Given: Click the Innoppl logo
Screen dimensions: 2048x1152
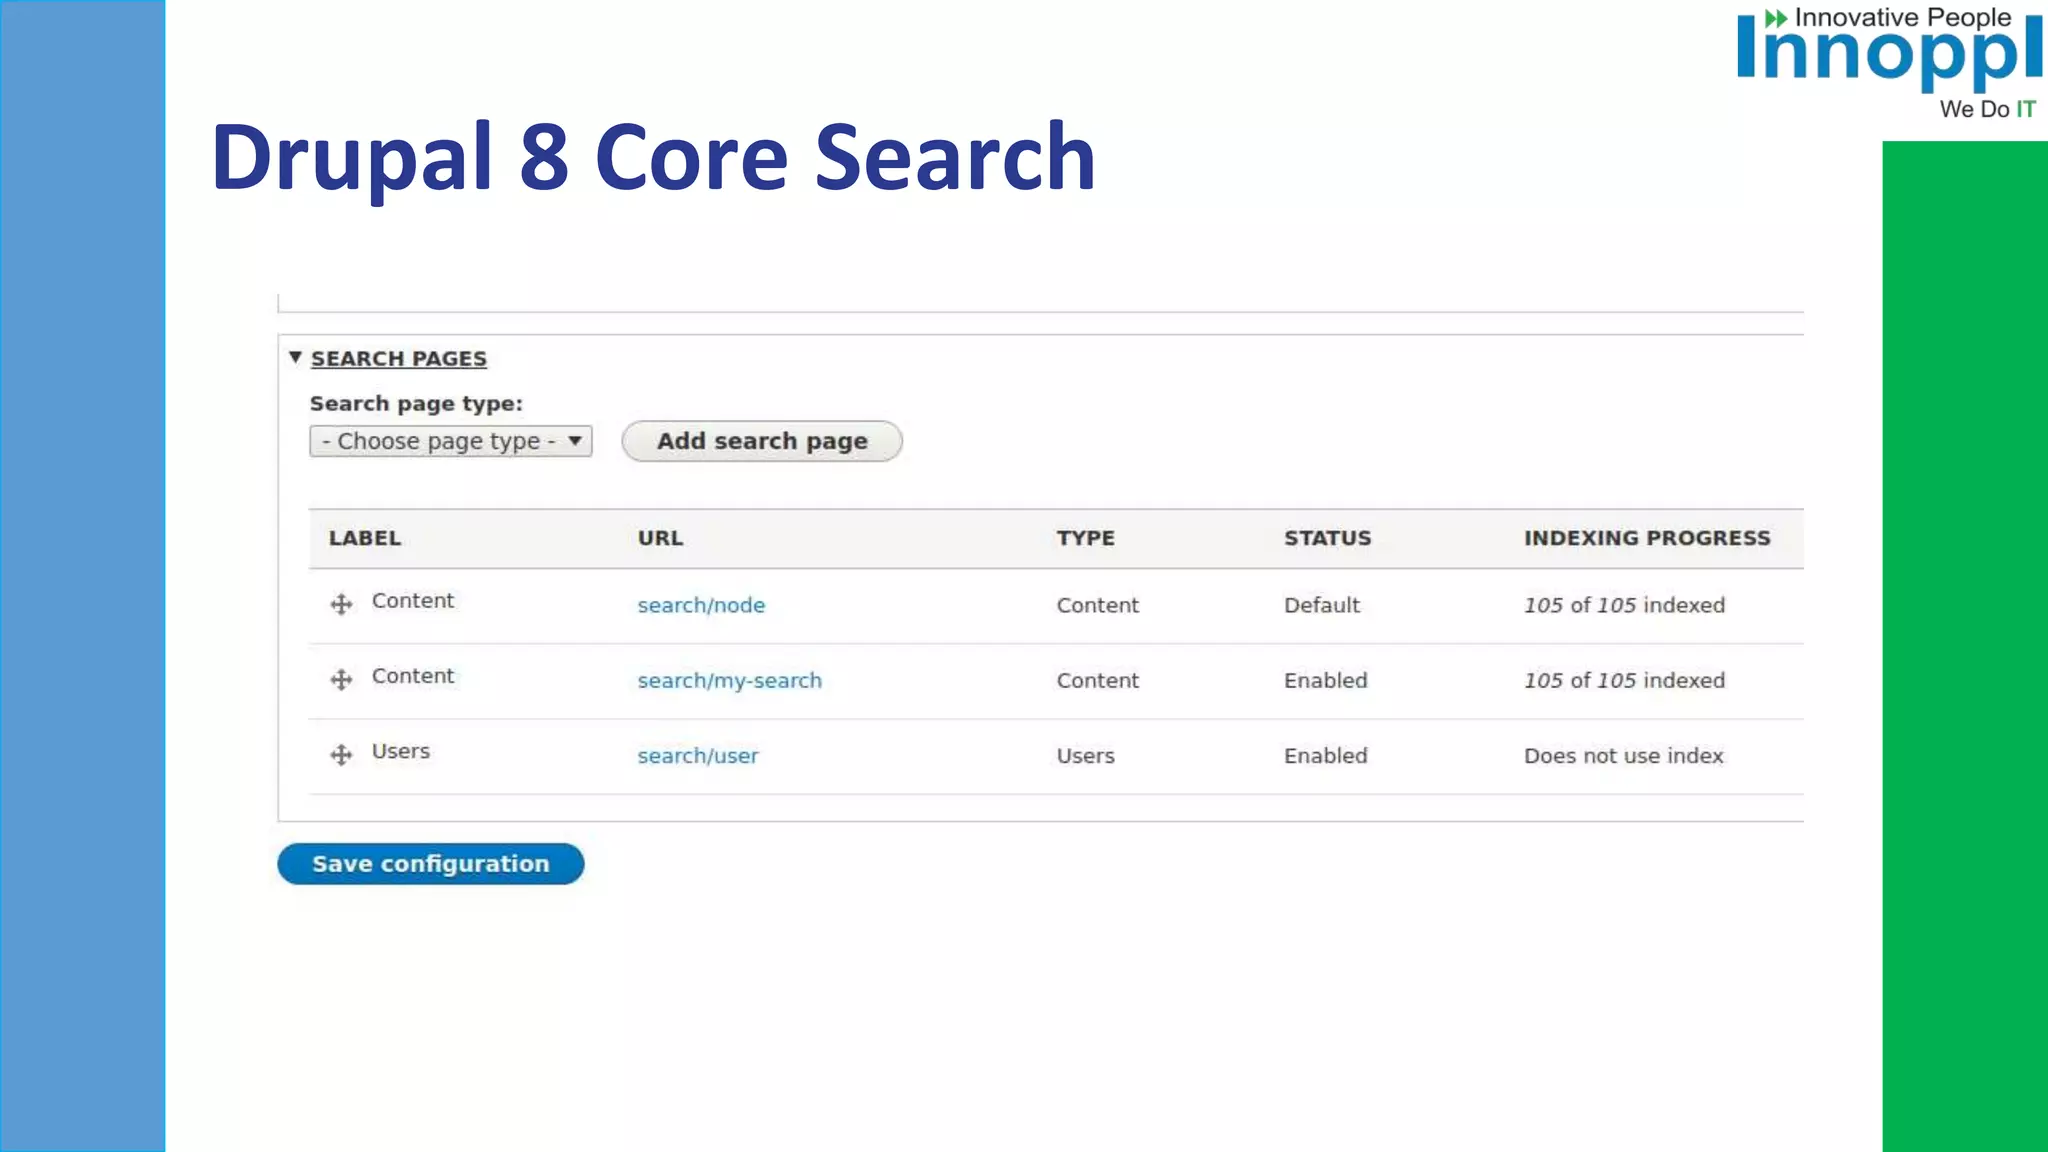Looking at the screenshot, I should coord(1890,63).
